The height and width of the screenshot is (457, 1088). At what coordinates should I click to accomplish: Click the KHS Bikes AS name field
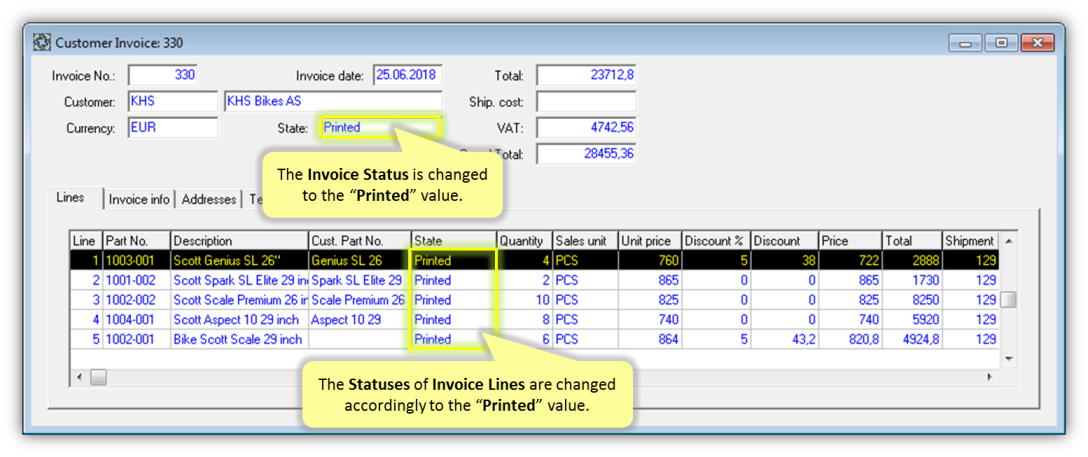click(333, 101)
